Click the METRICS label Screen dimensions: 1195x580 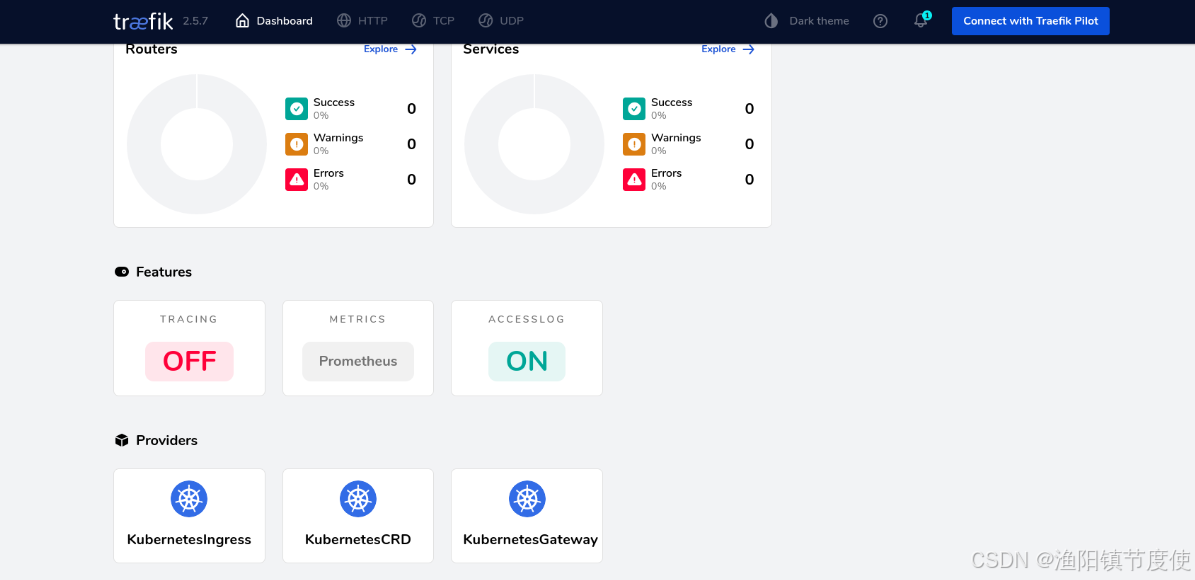click(x=358, y=319)
